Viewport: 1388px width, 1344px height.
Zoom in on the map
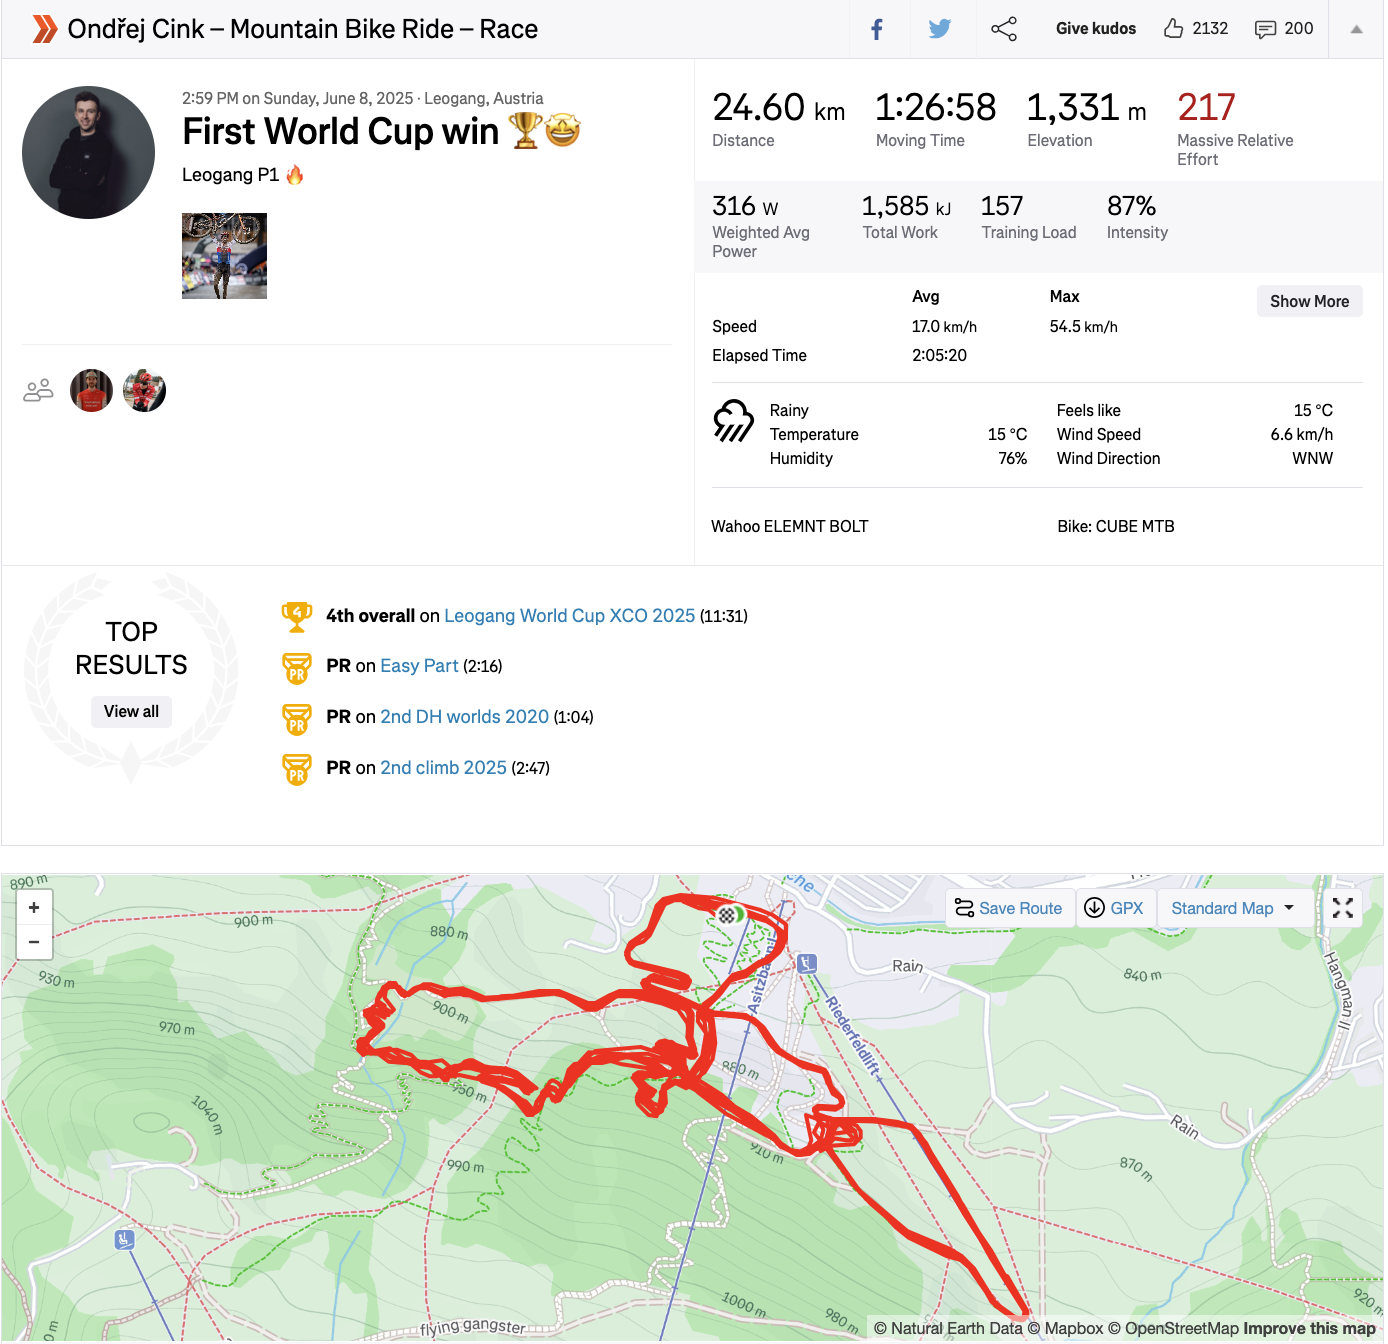(x=34, y=908)
